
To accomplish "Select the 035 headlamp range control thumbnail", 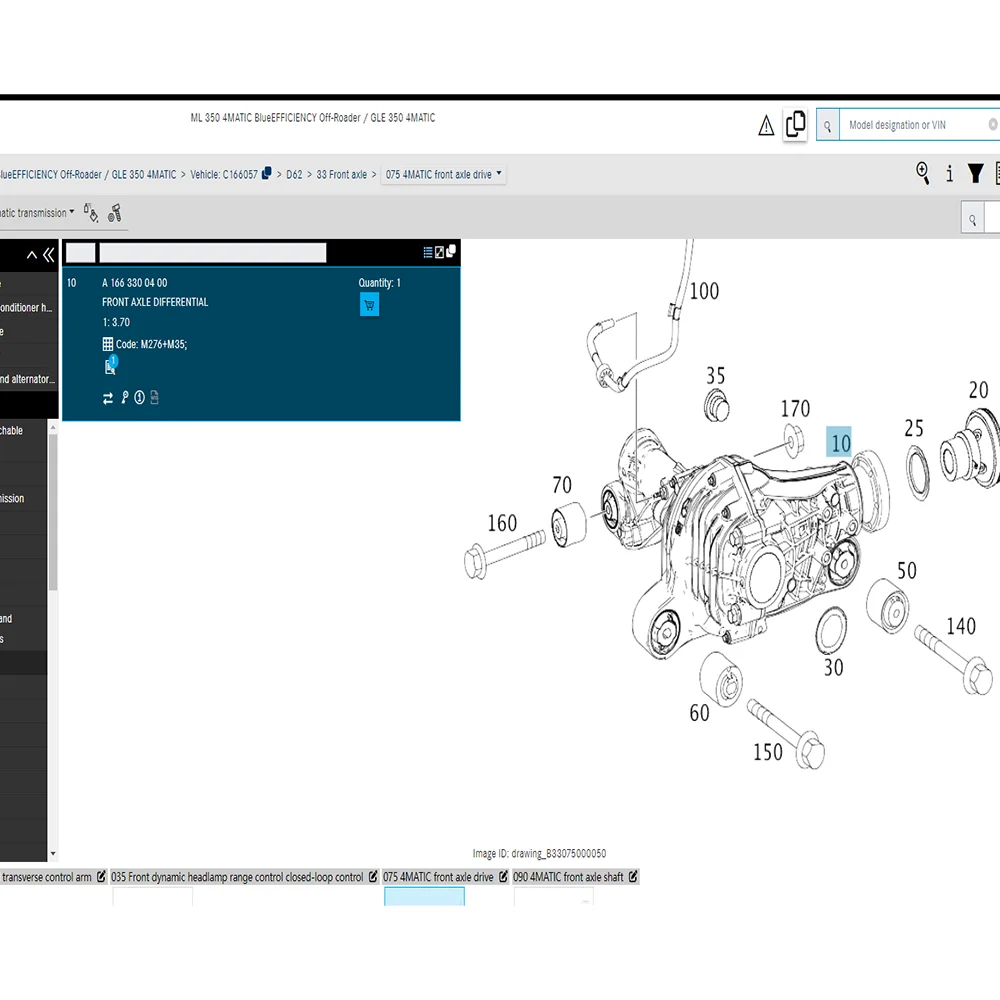I will [152, 896].
